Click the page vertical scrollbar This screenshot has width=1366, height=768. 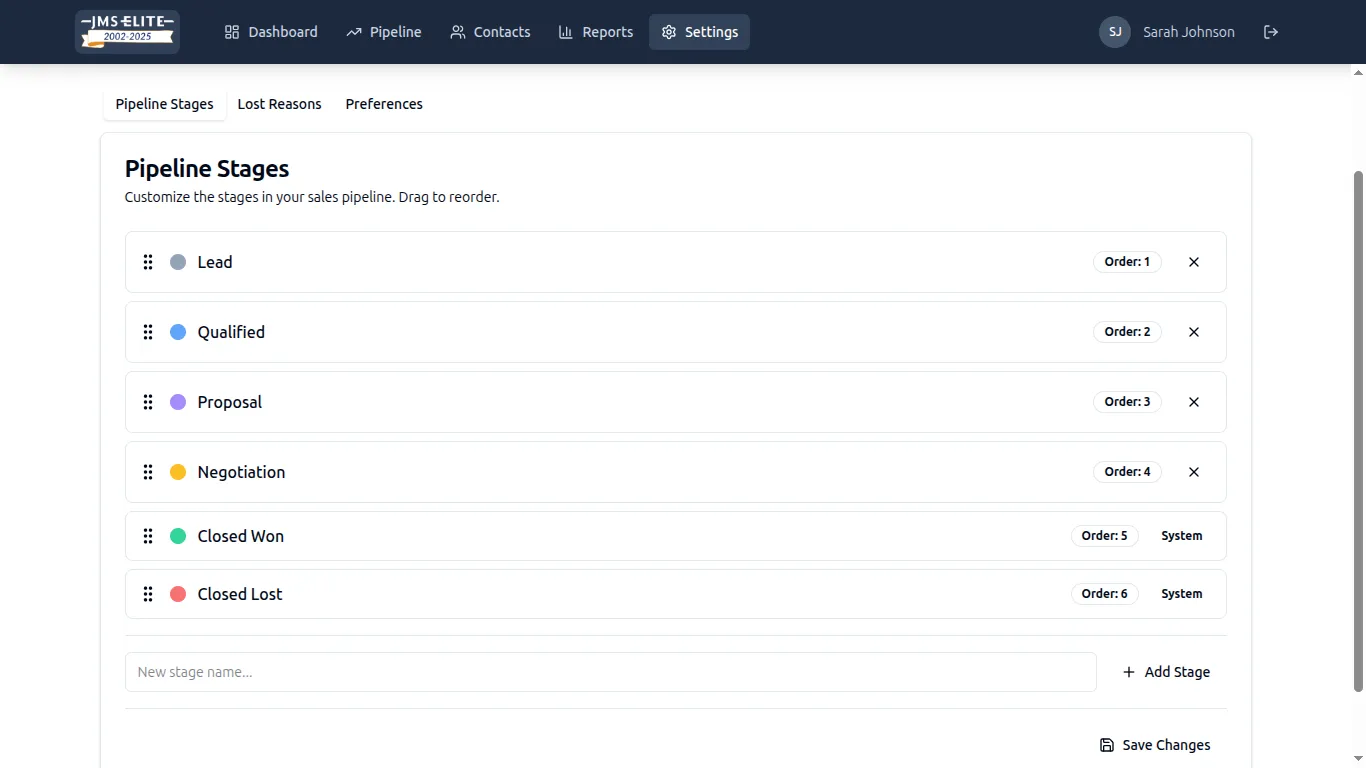tap(1358, 430)
